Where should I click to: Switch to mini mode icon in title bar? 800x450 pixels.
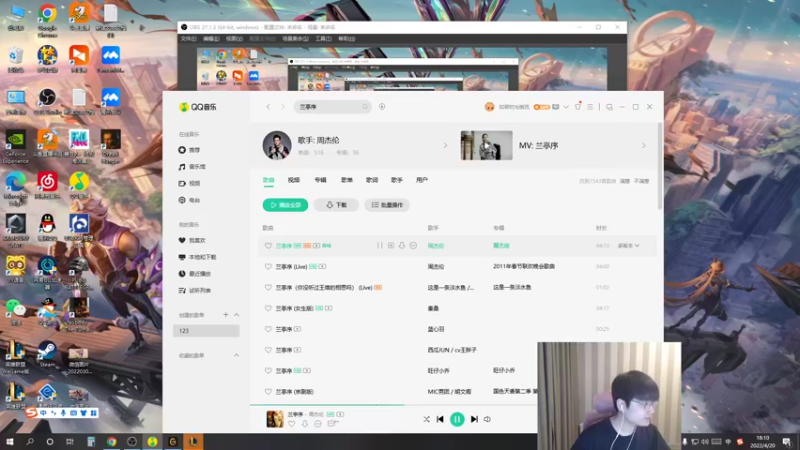(609, 107)
